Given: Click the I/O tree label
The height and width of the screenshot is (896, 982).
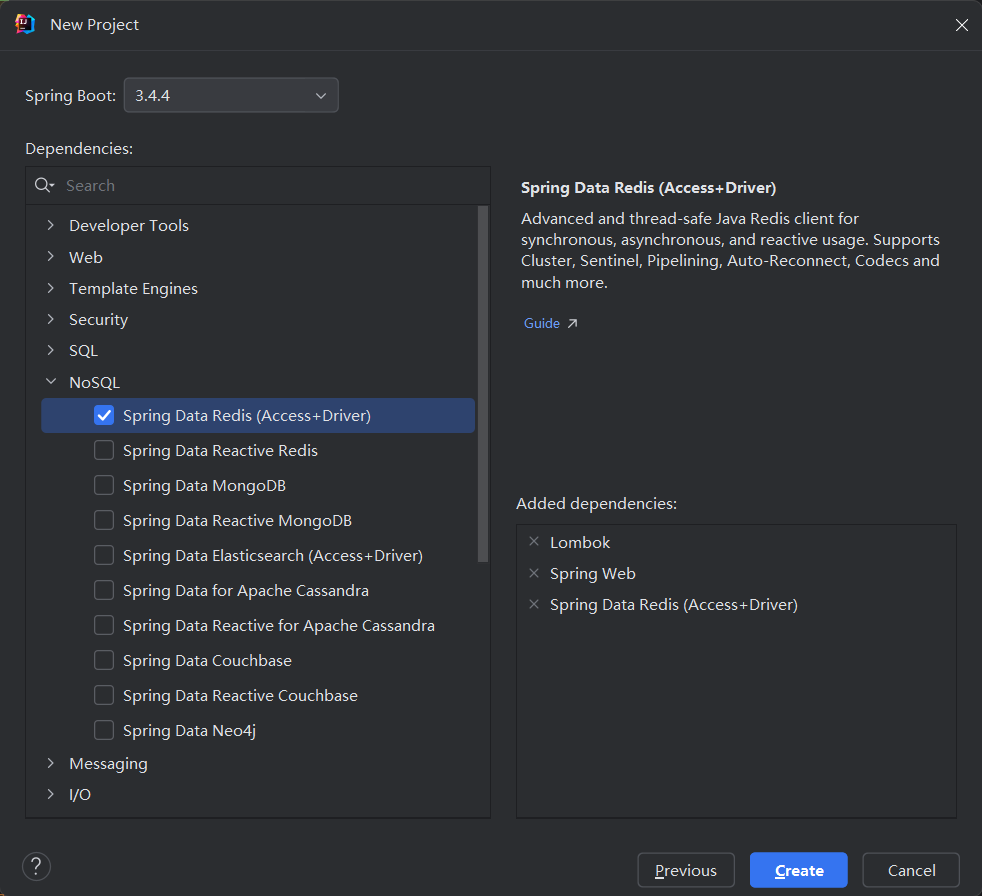Looking at the screenshot, I should pos(80,795).
